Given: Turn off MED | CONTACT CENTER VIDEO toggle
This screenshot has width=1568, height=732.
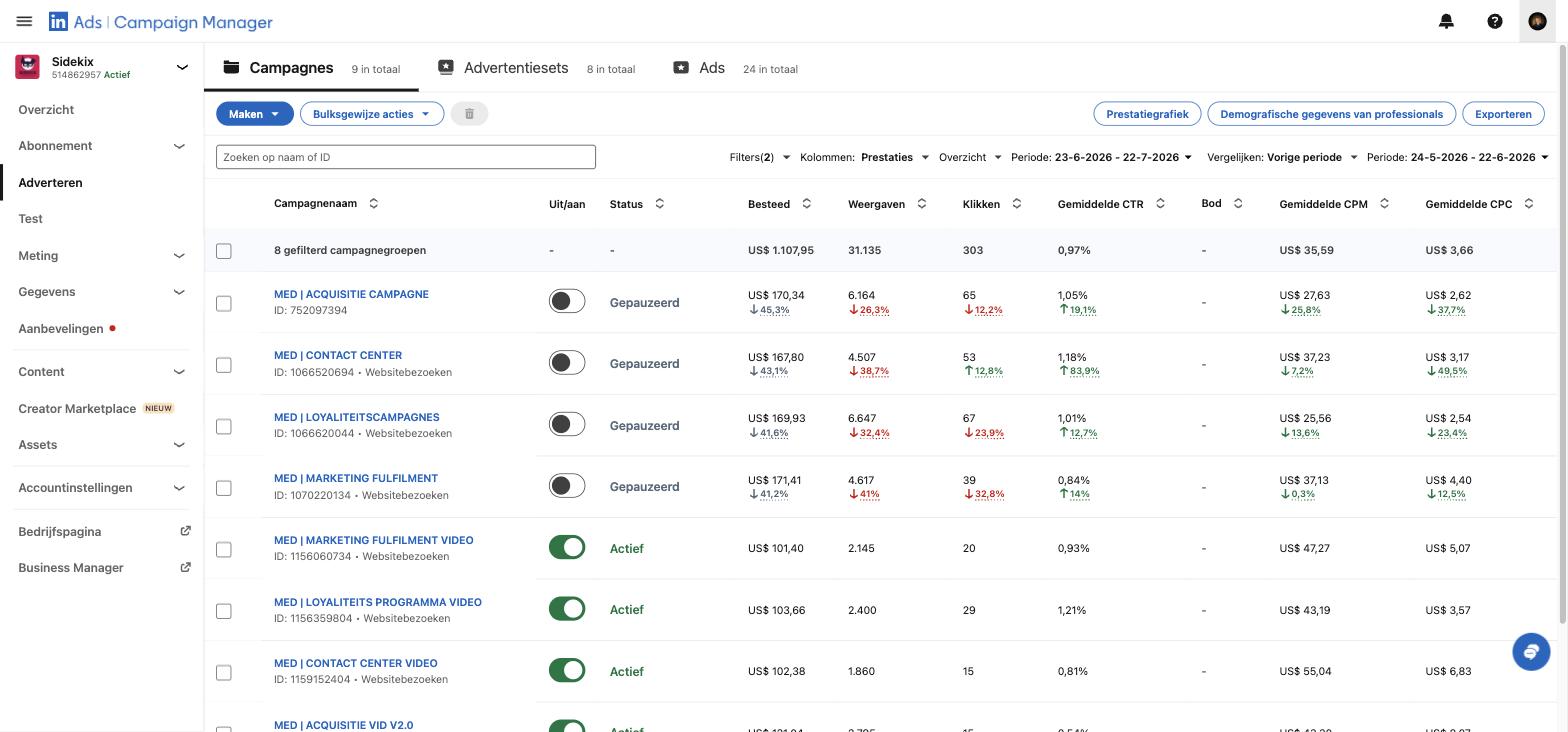Looking at the screenshot, I should pos(567,670).
